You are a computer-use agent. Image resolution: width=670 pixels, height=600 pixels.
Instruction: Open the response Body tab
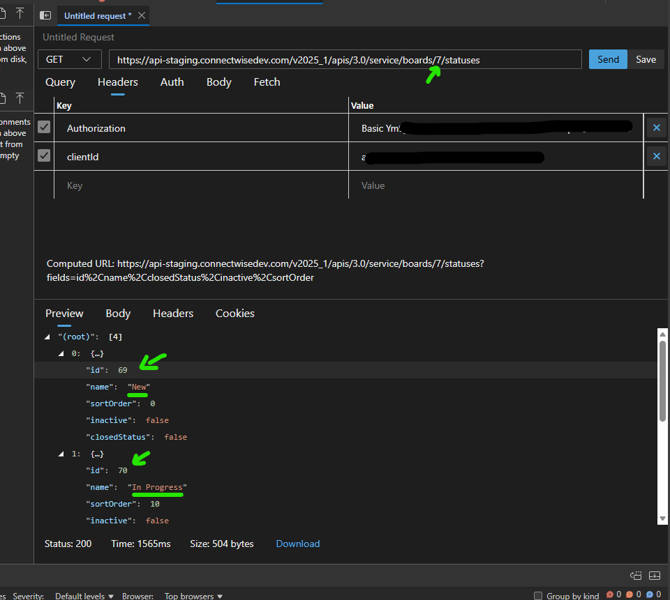coord(118,313)
